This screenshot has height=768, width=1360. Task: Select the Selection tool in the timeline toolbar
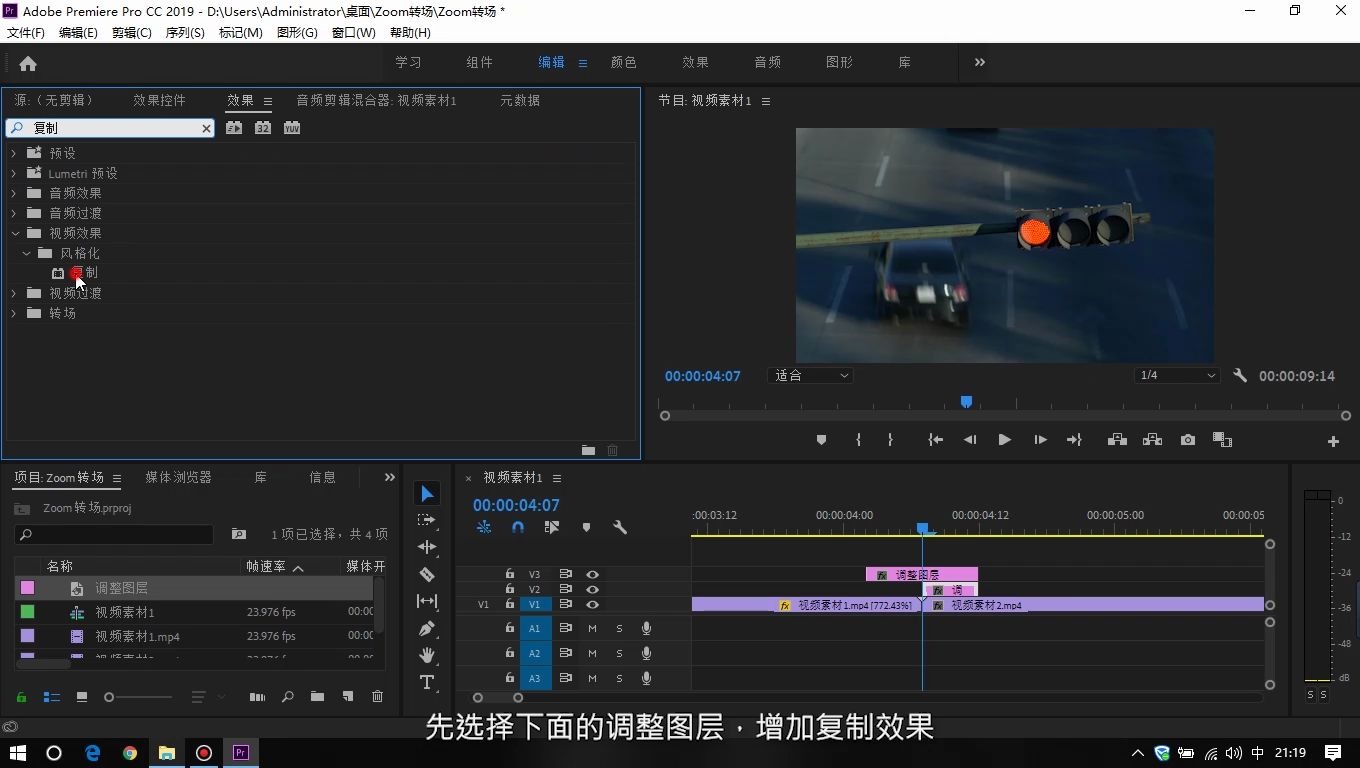(427, 492)
